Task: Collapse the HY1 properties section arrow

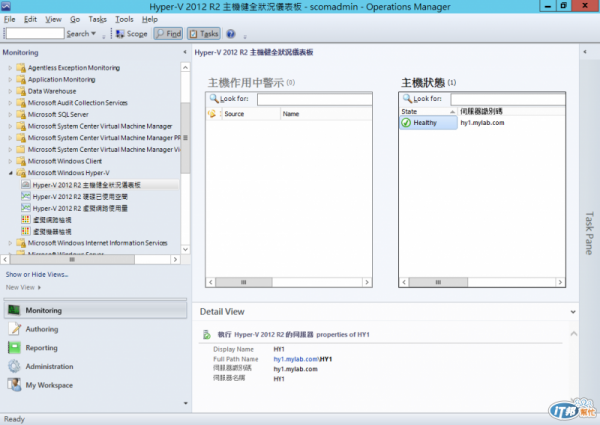Action: tap(574, 334)
